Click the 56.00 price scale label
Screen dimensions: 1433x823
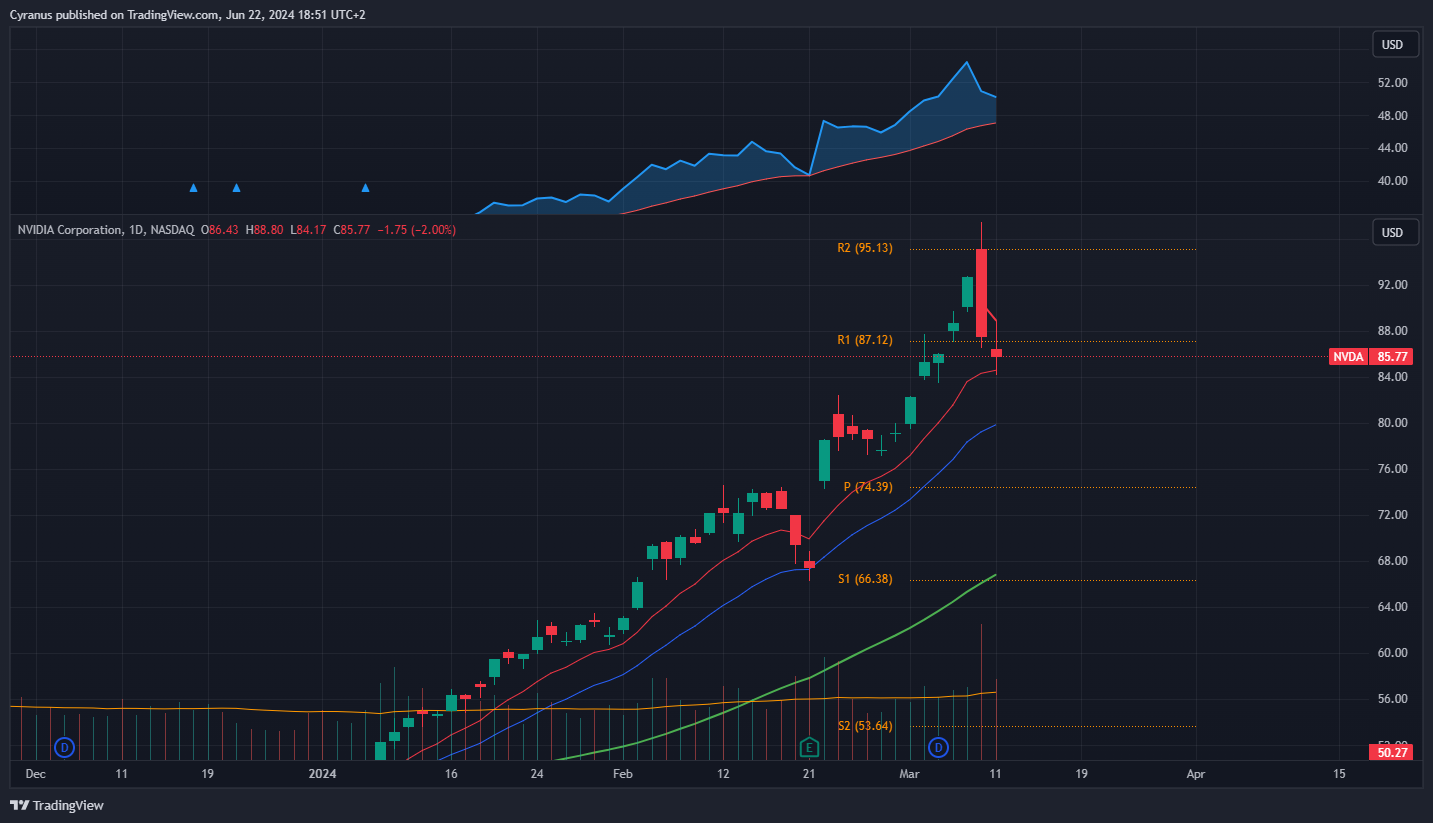click(1394, 699)
